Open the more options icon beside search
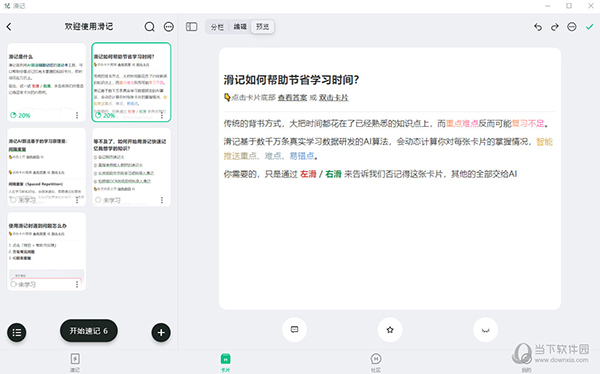 [x=169, y=27]
